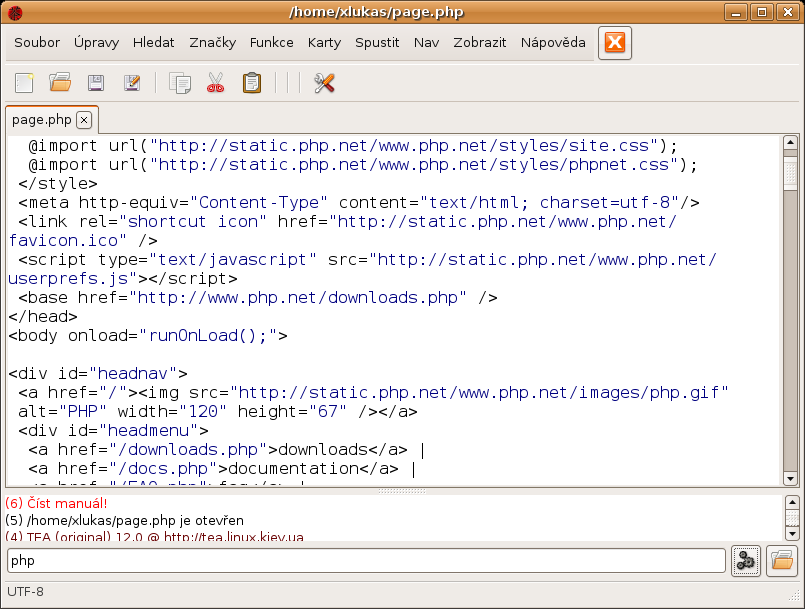Click the base href "http://www.php.net/downloads.php"

pos(298,298)
